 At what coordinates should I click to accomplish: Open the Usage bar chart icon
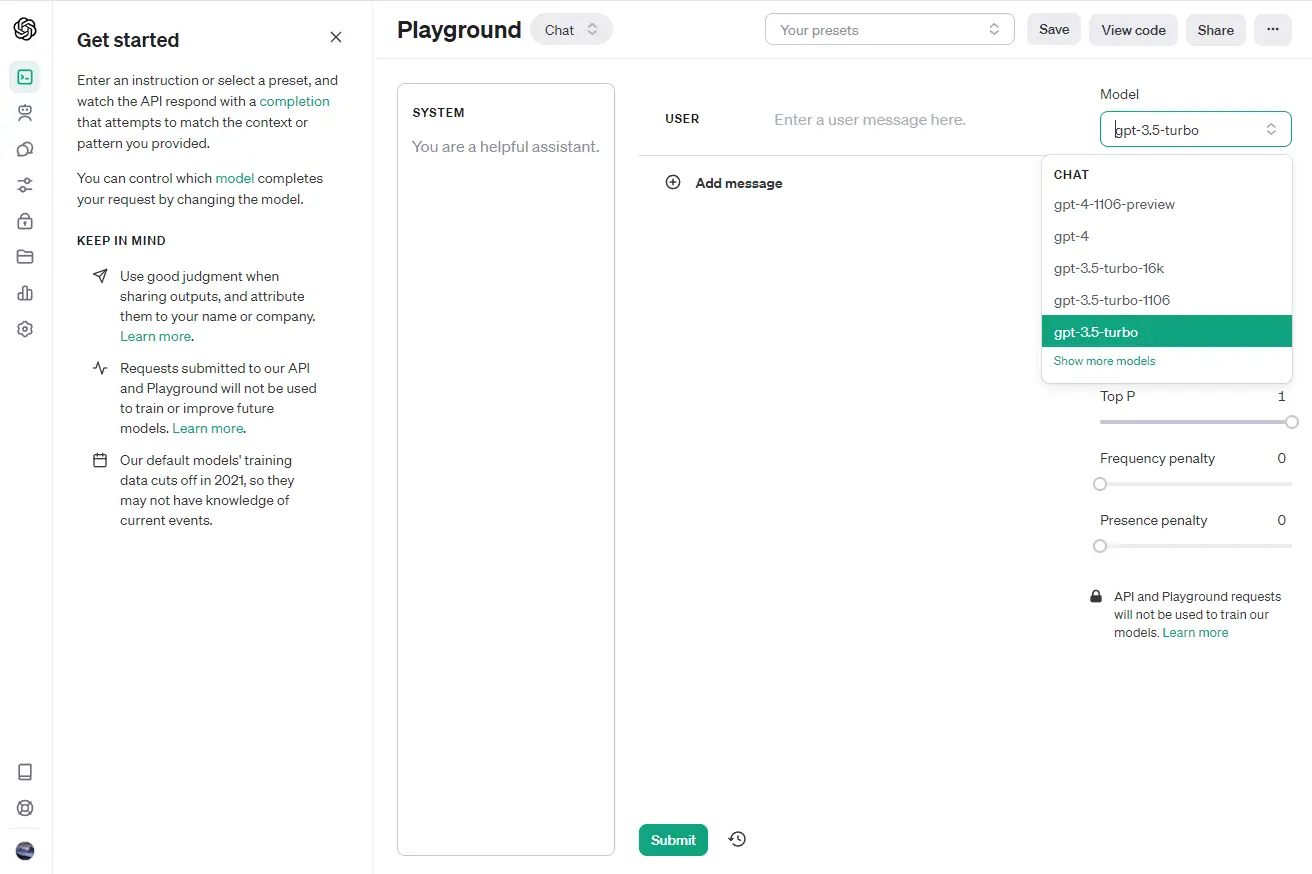coord(25,293)
